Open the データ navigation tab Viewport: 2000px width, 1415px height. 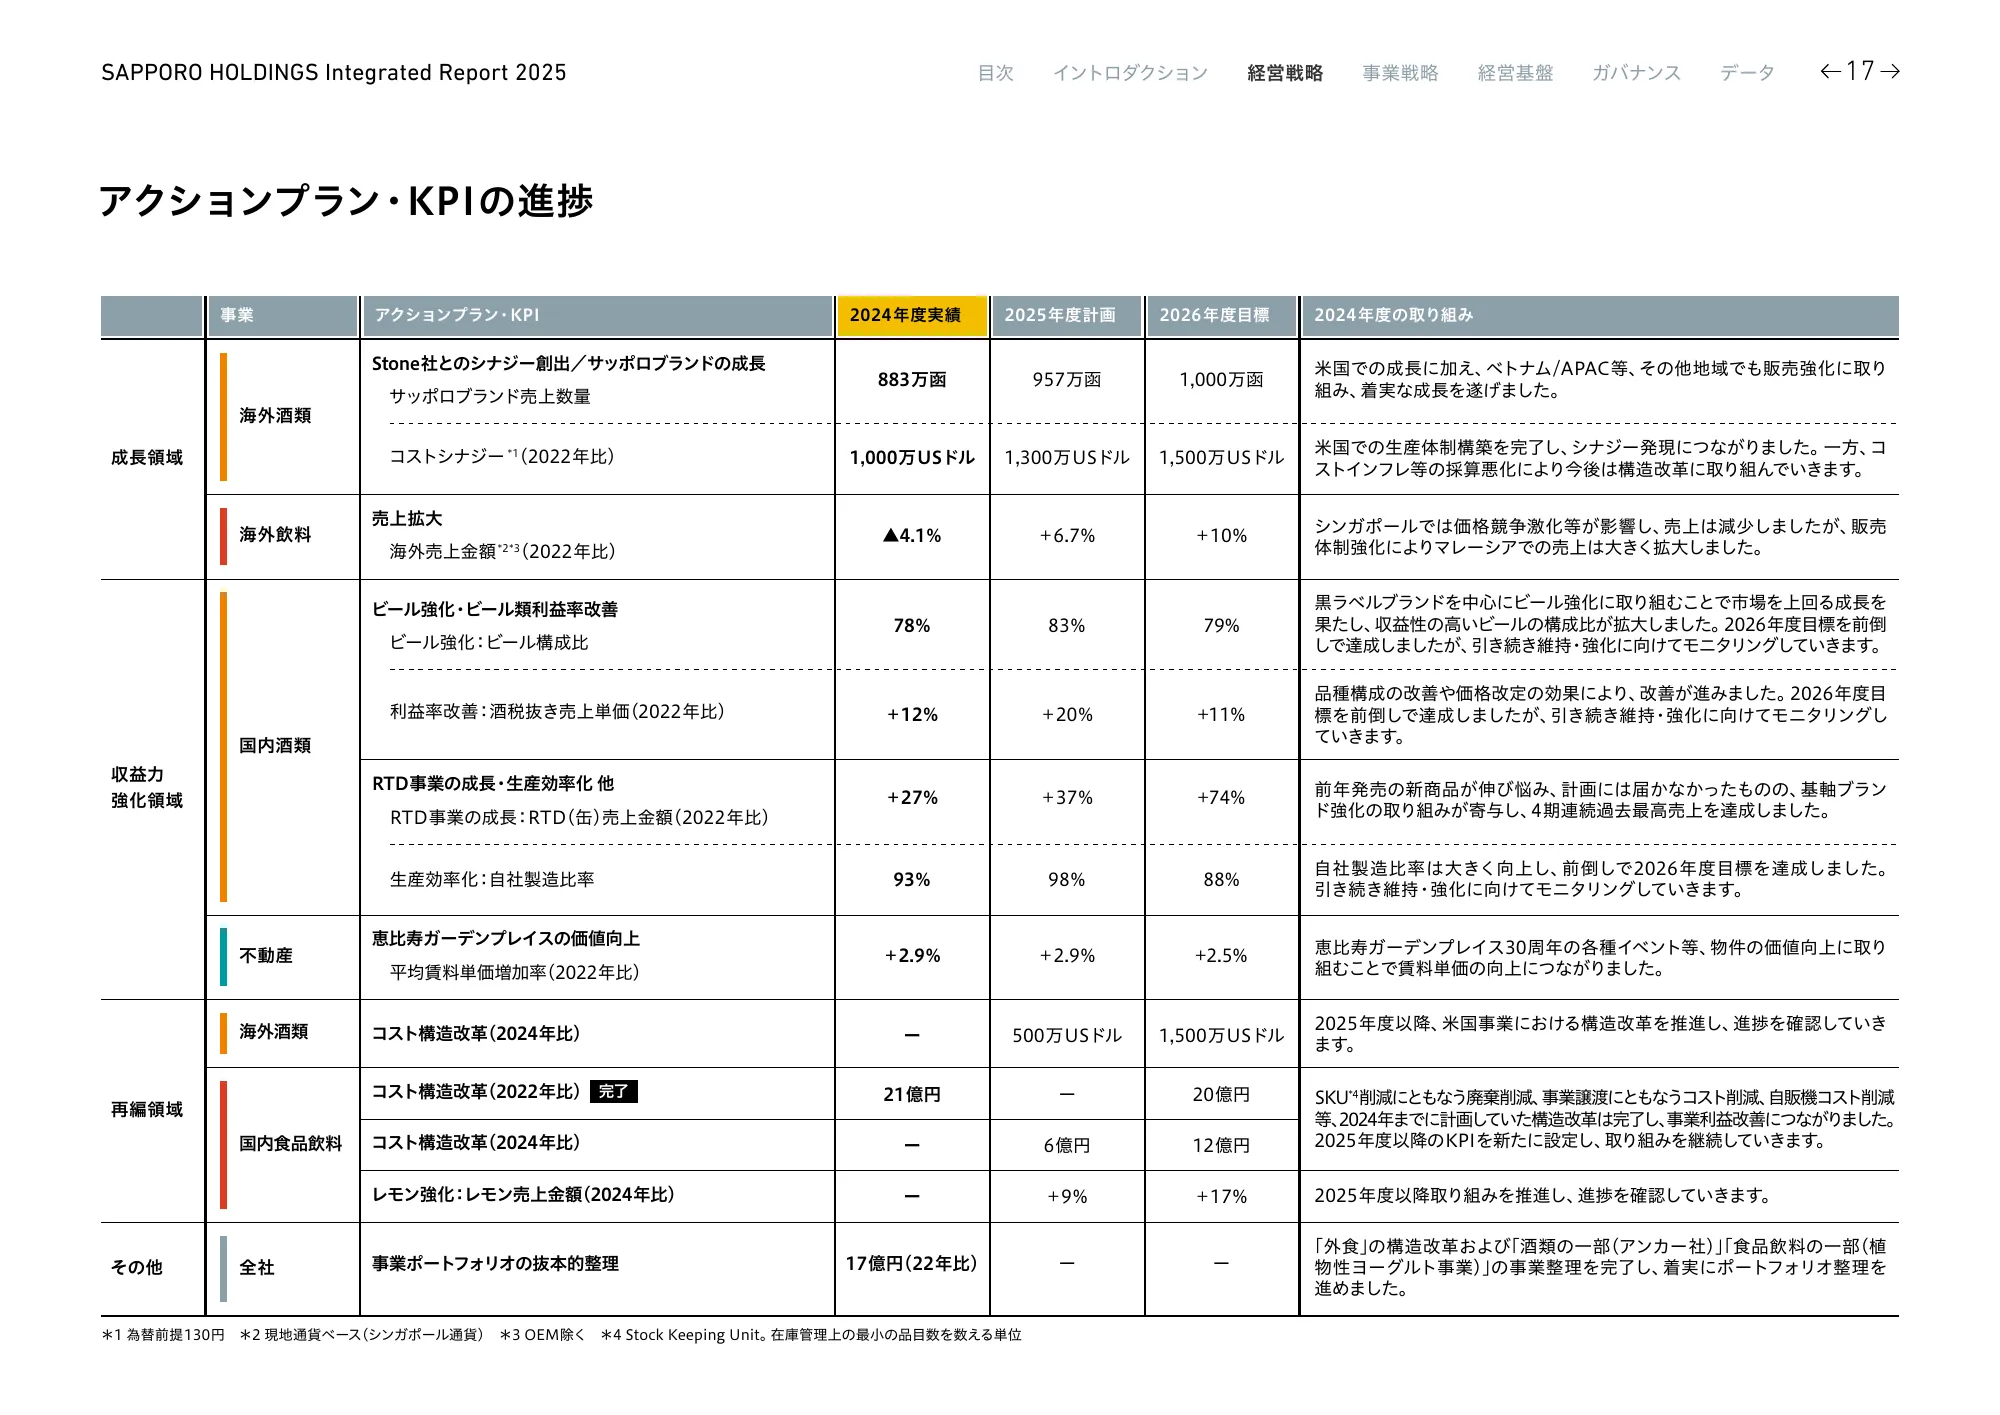click(x=1747, y=73)
